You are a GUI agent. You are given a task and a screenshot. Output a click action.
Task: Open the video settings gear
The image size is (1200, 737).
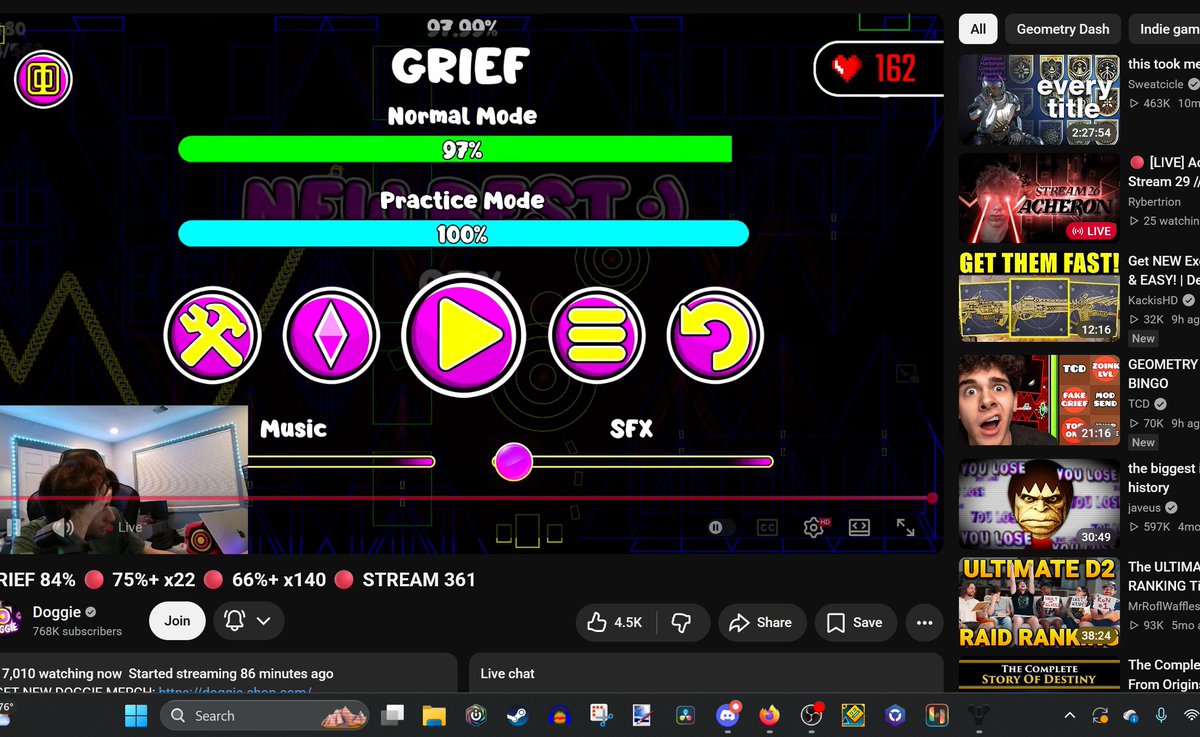(814, 527)
